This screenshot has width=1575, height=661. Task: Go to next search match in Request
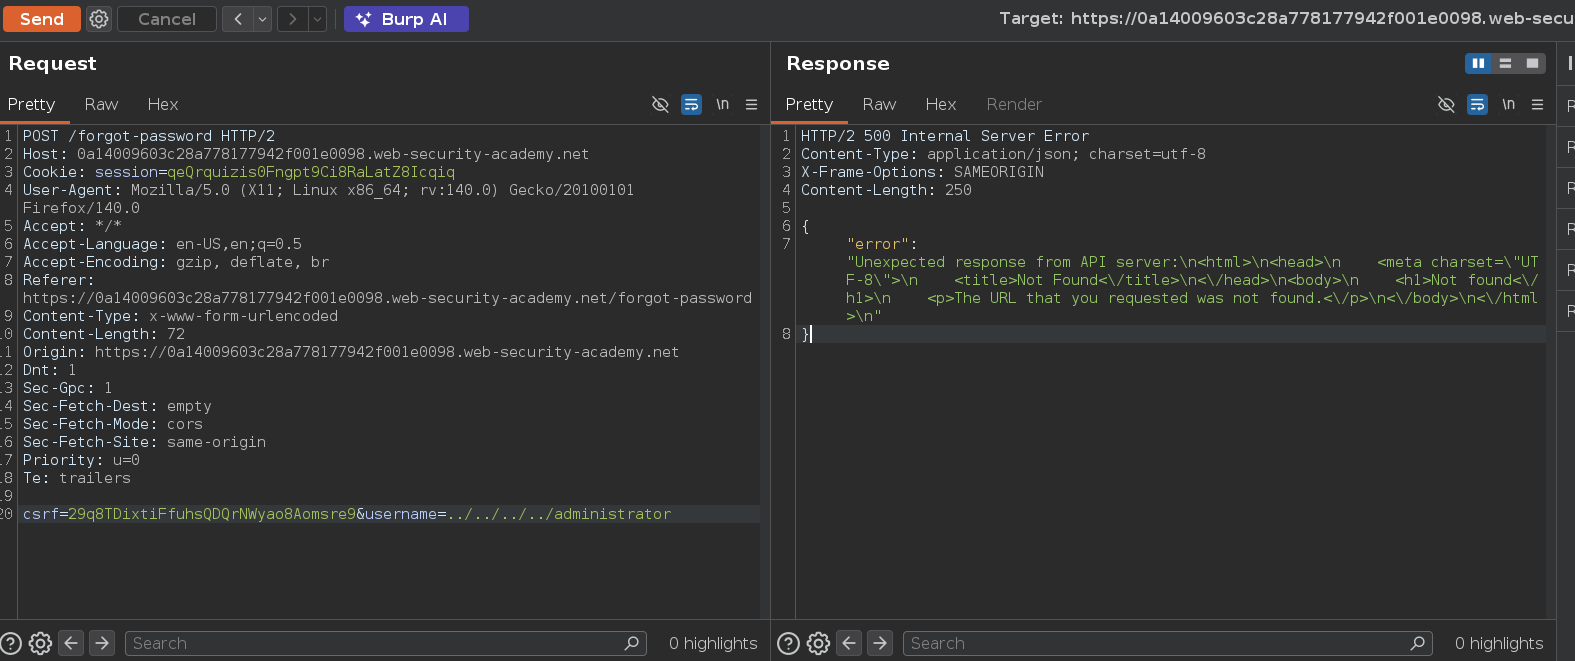pyautogui.click(x=102, y=643)
